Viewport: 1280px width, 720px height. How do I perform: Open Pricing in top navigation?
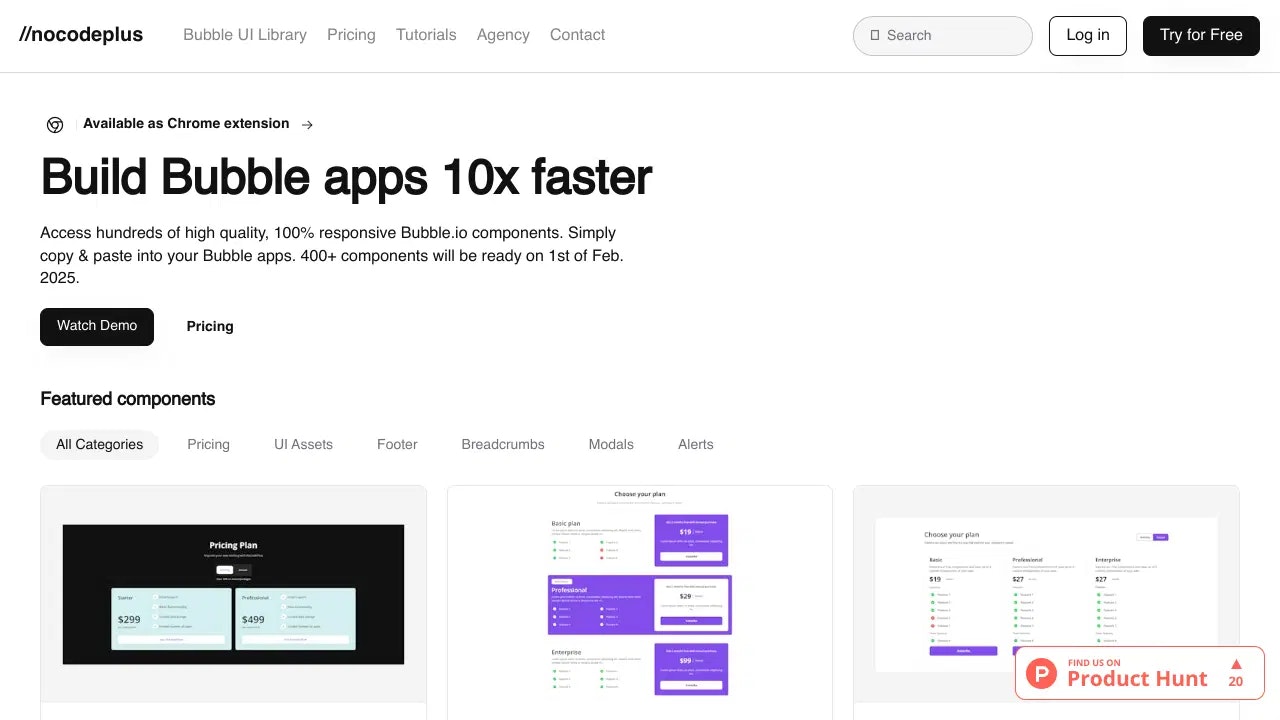tap(351, 35)
